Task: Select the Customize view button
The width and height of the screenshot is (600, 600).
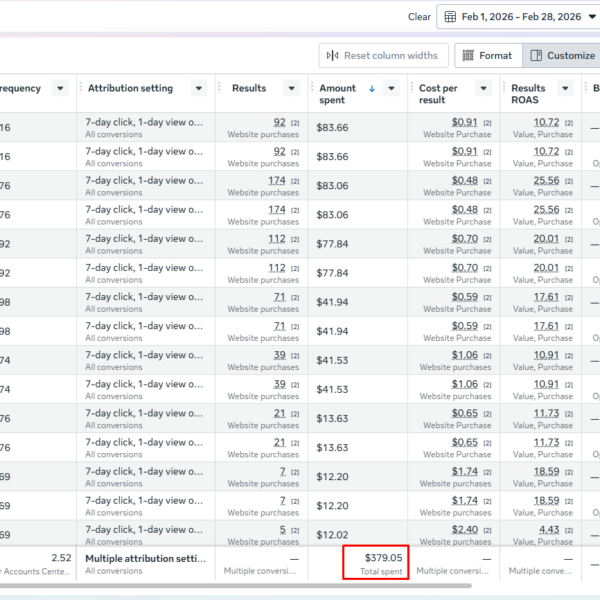Action: (562, 56)
